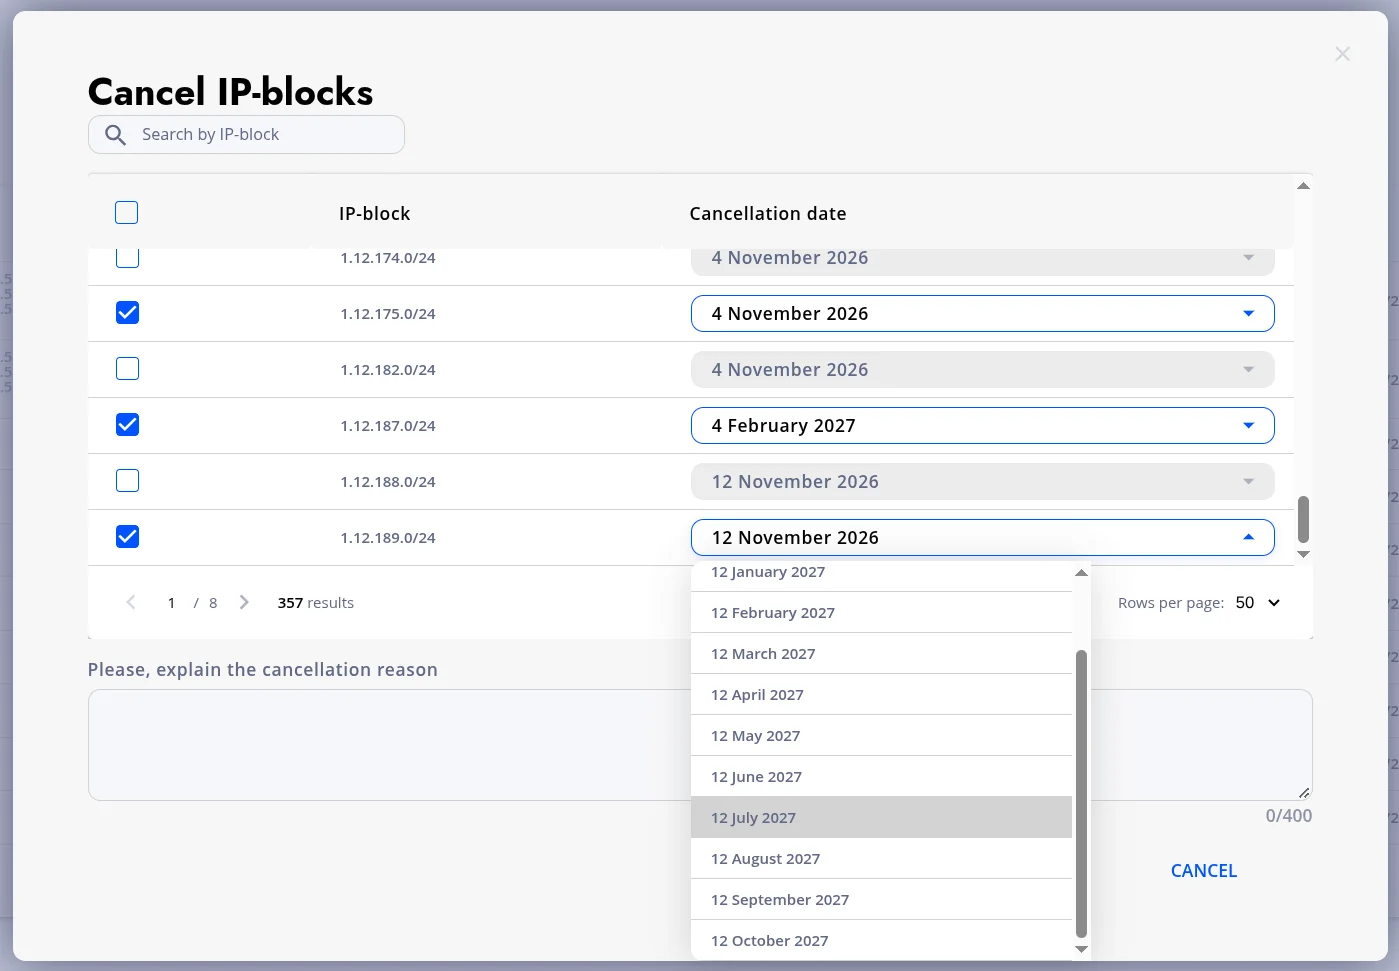The image size is (1399, 971).
Task: Uncheck the box for 1.12.189.0/24
Action: [x=127, y=537]
